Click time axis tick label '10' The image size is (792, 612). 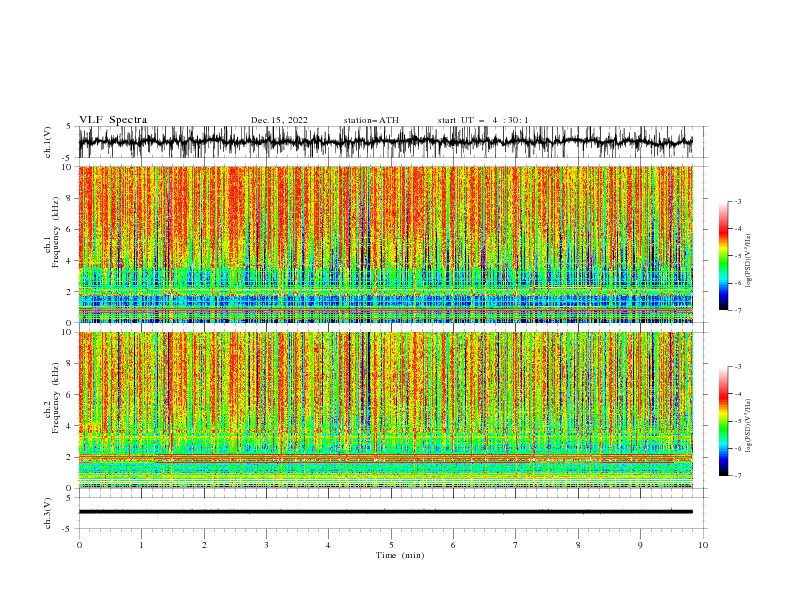coord(703,545)
